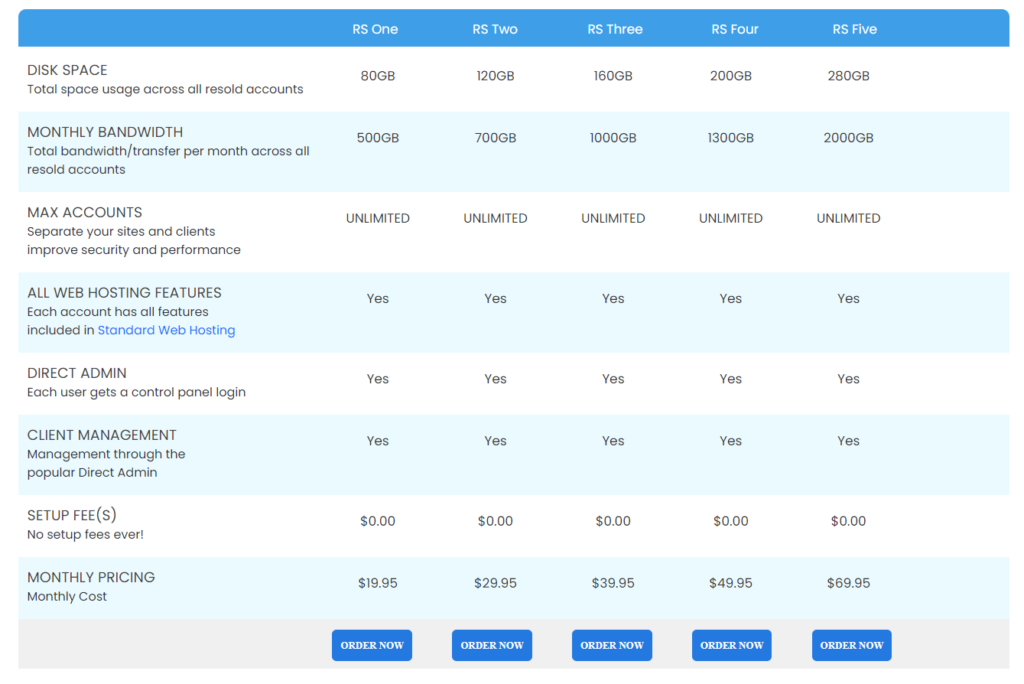Screen dimensions: 1024x684
Task: Click the 'Monthly Cost' subtitle
Action: [67, 596]
